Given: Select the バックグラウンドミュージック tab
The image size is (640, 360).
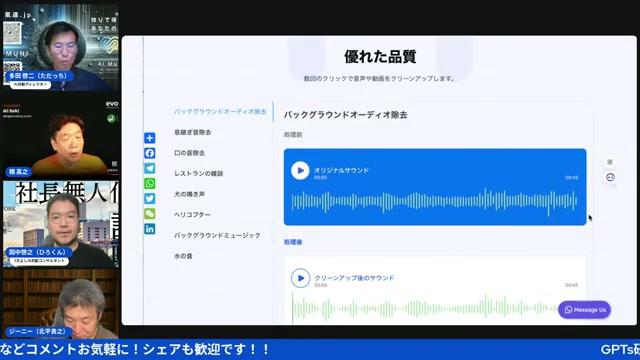Looking at the screenshot, I should click(x=217, y=235).
